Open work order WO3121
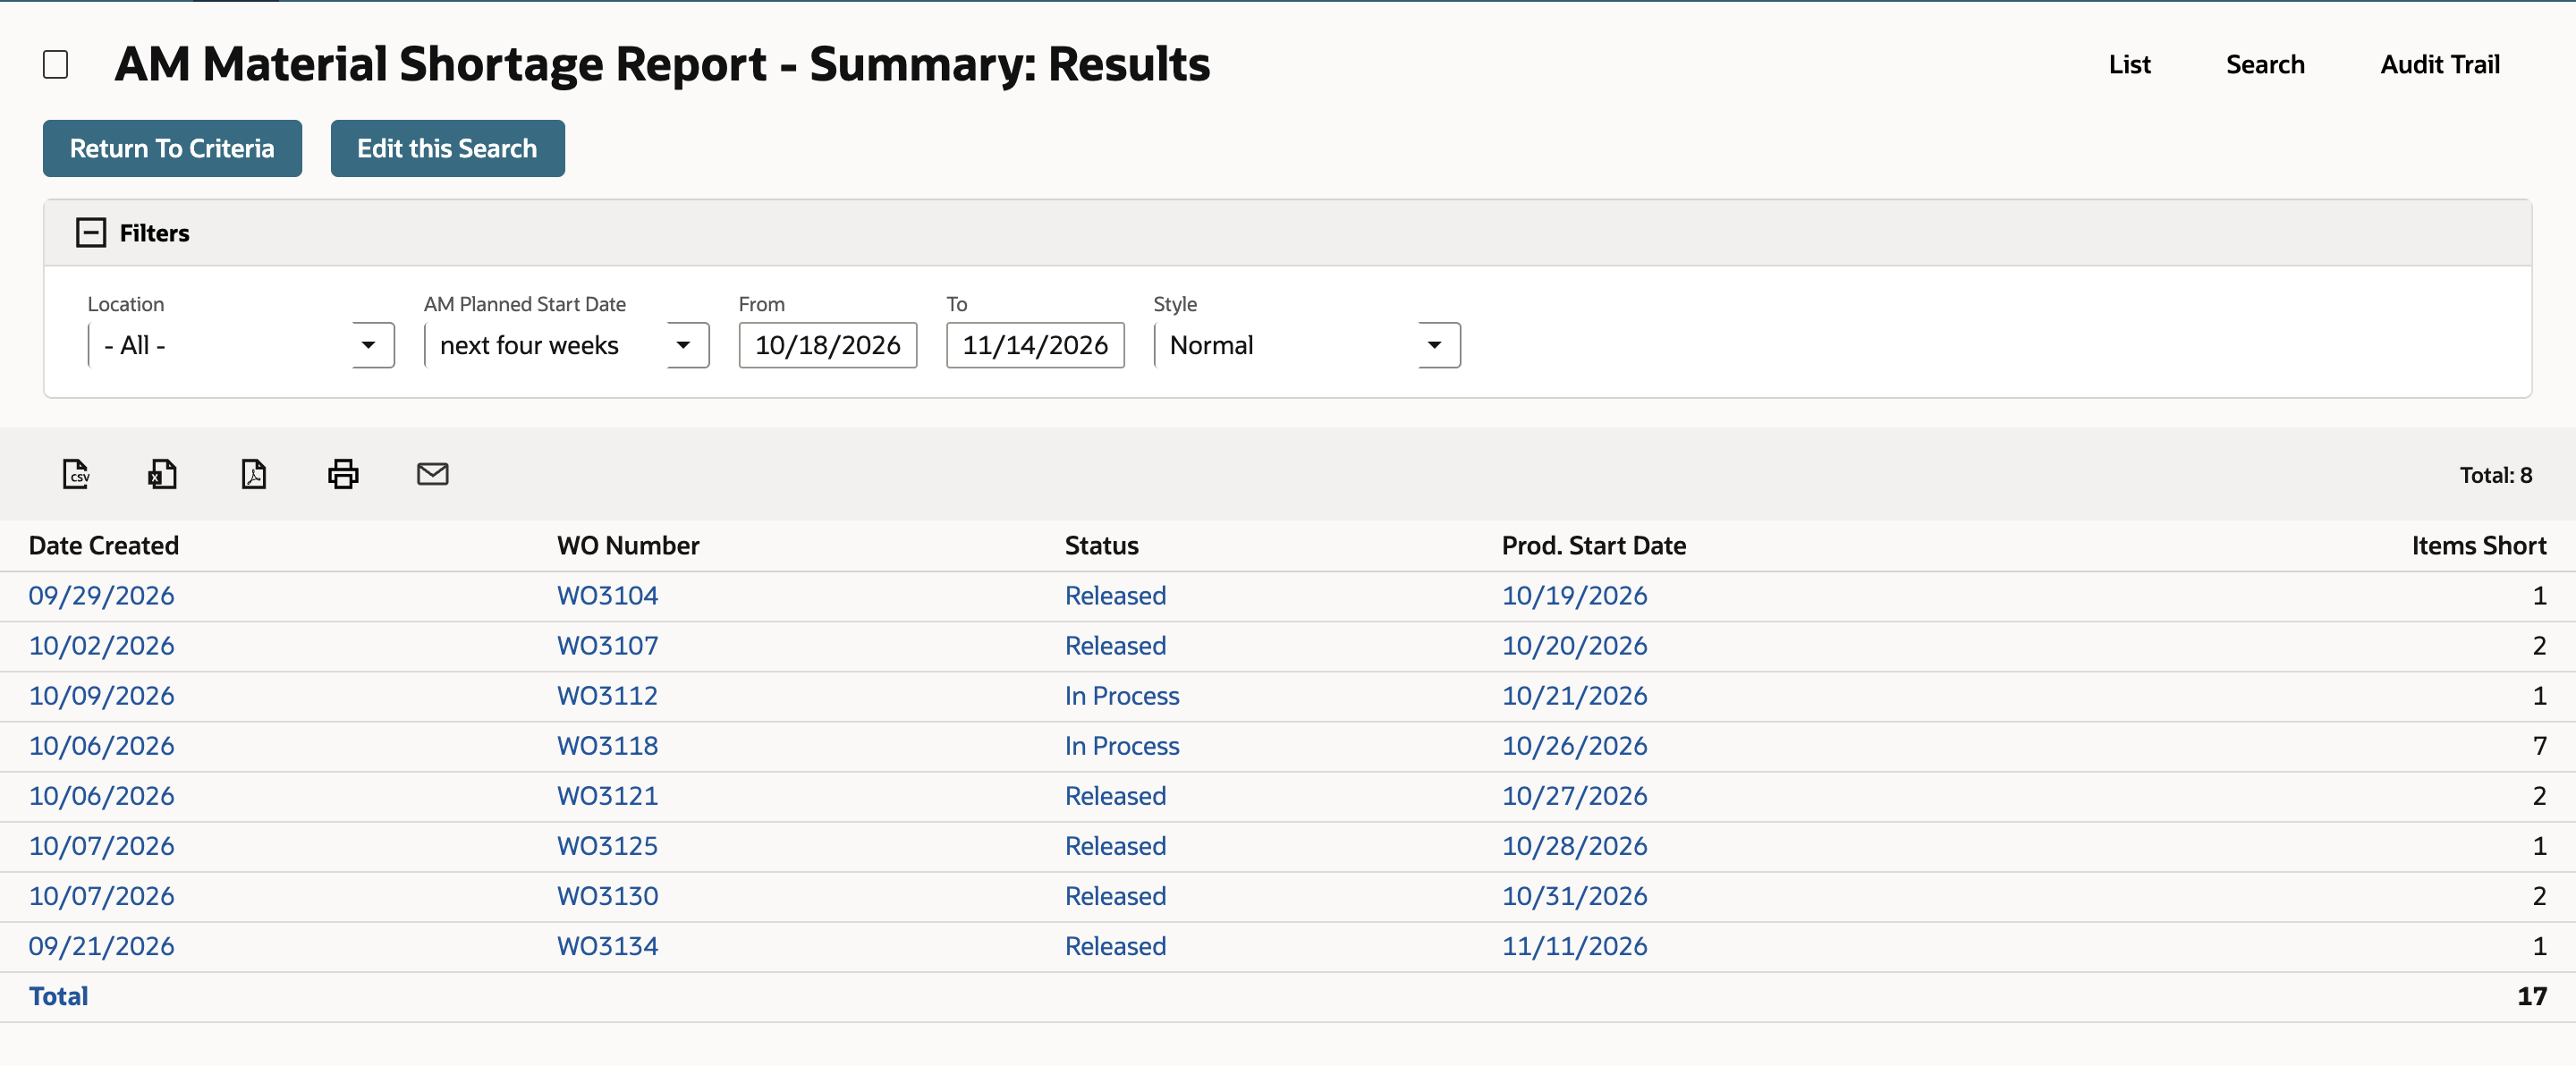 coord(607,796)
